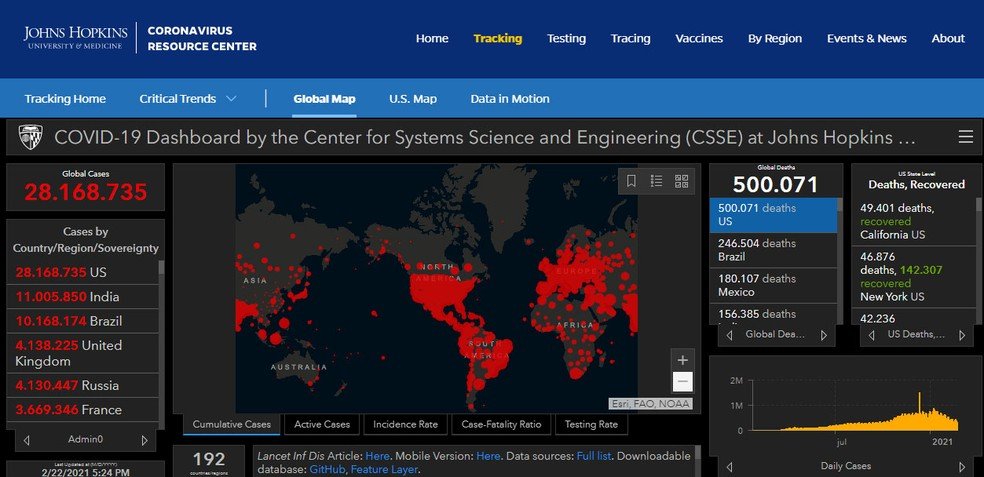Open the Feature Layer link
This screenshot has width=984, height=477.
tap(384, 469)
